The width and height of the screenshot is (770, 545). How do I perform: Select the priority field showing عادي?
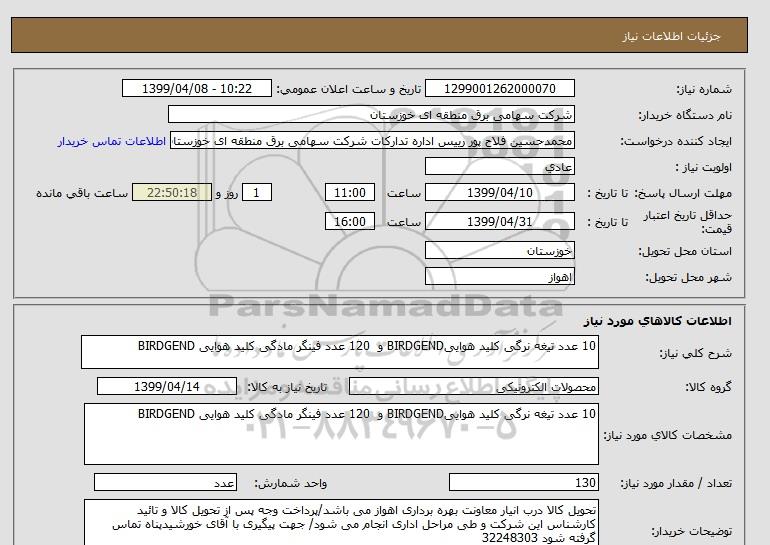(x=499, y=166)
